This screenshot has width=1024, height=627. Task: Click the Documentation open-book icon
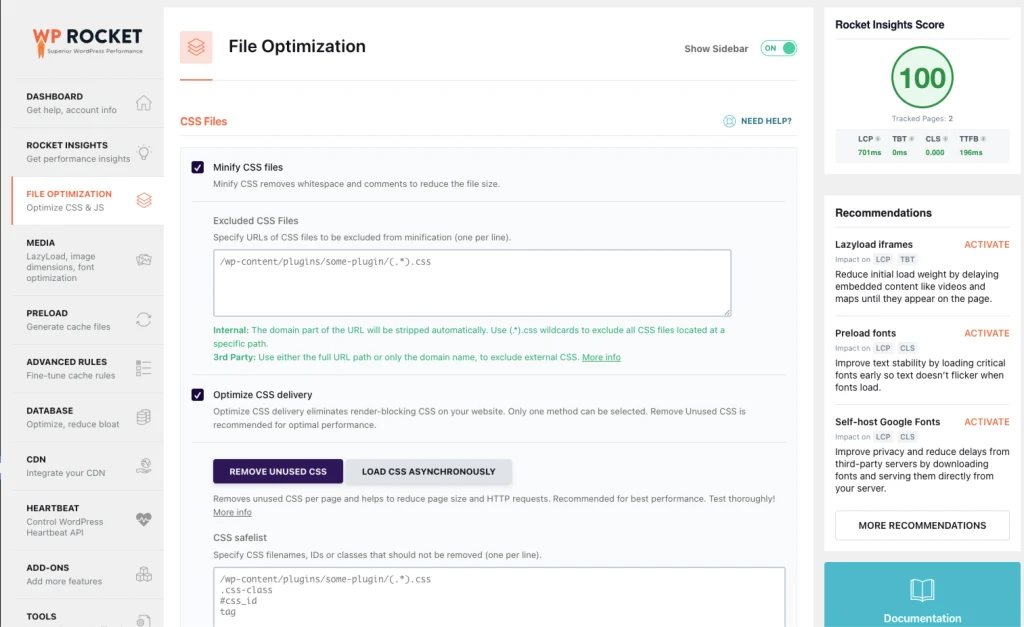[x=922, y=590]
